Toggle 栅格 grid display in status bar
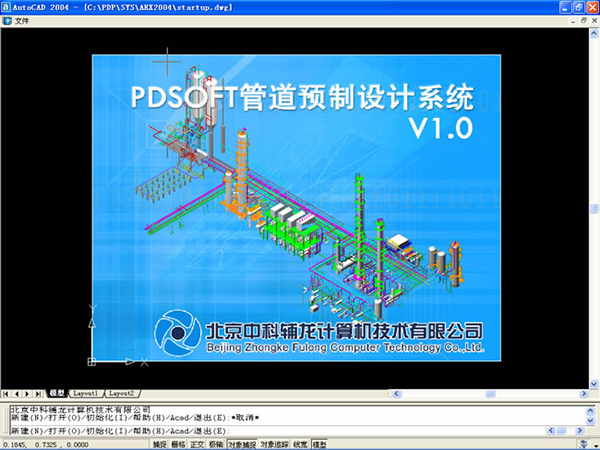This screenshot has width=600, height=450. [178, 444]
